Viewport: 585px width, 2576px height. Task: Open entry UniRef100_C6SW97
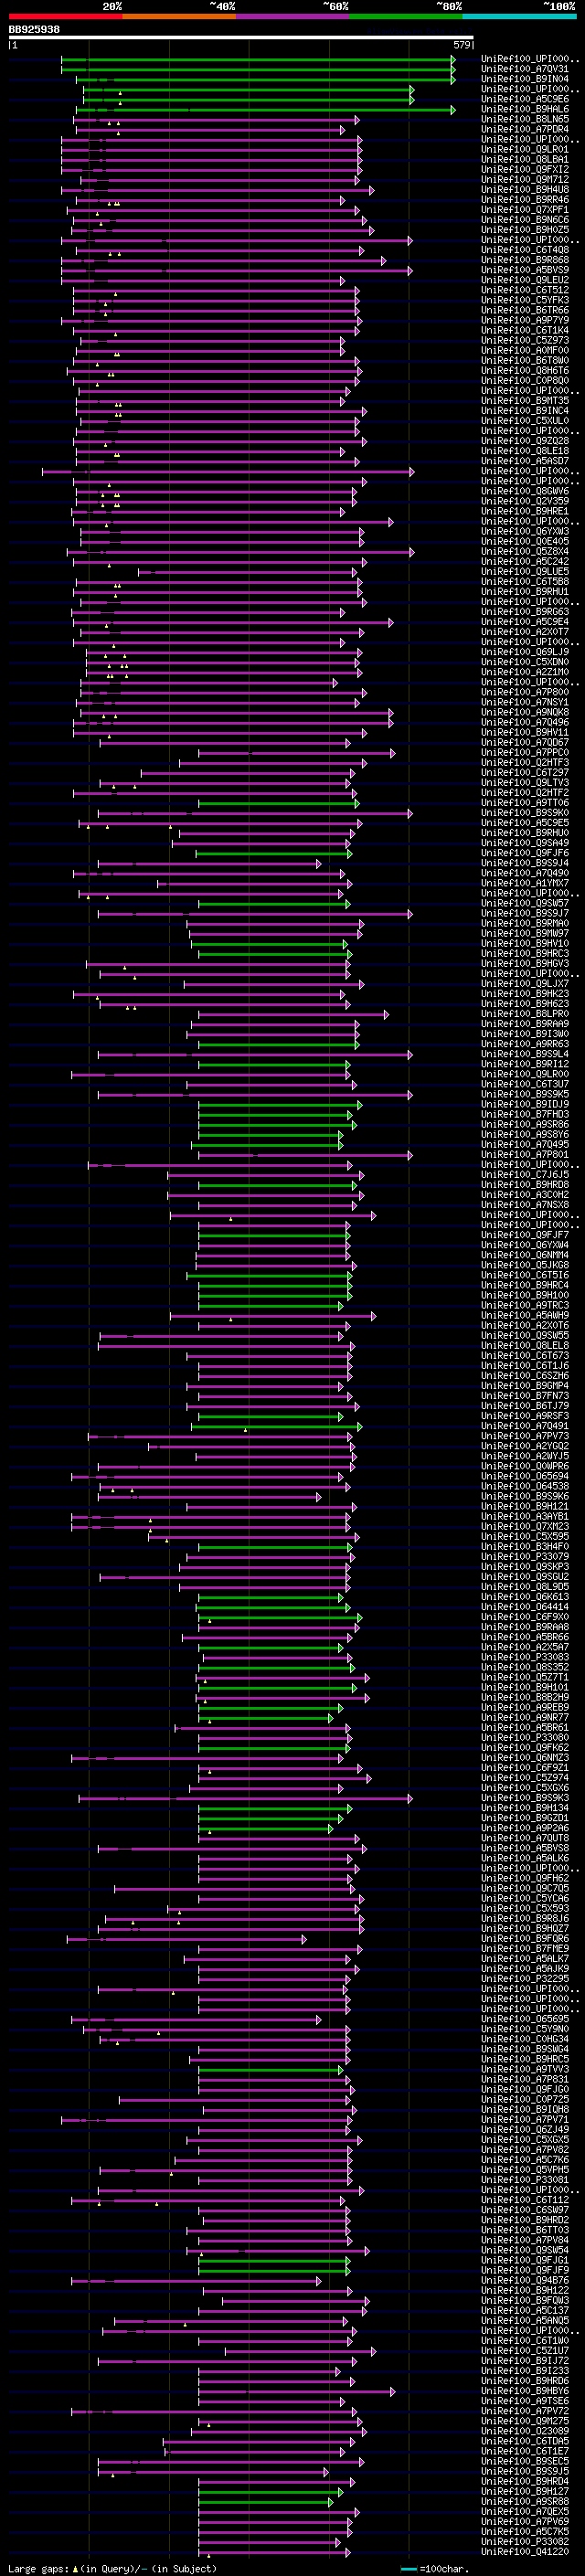(525, 2210)
